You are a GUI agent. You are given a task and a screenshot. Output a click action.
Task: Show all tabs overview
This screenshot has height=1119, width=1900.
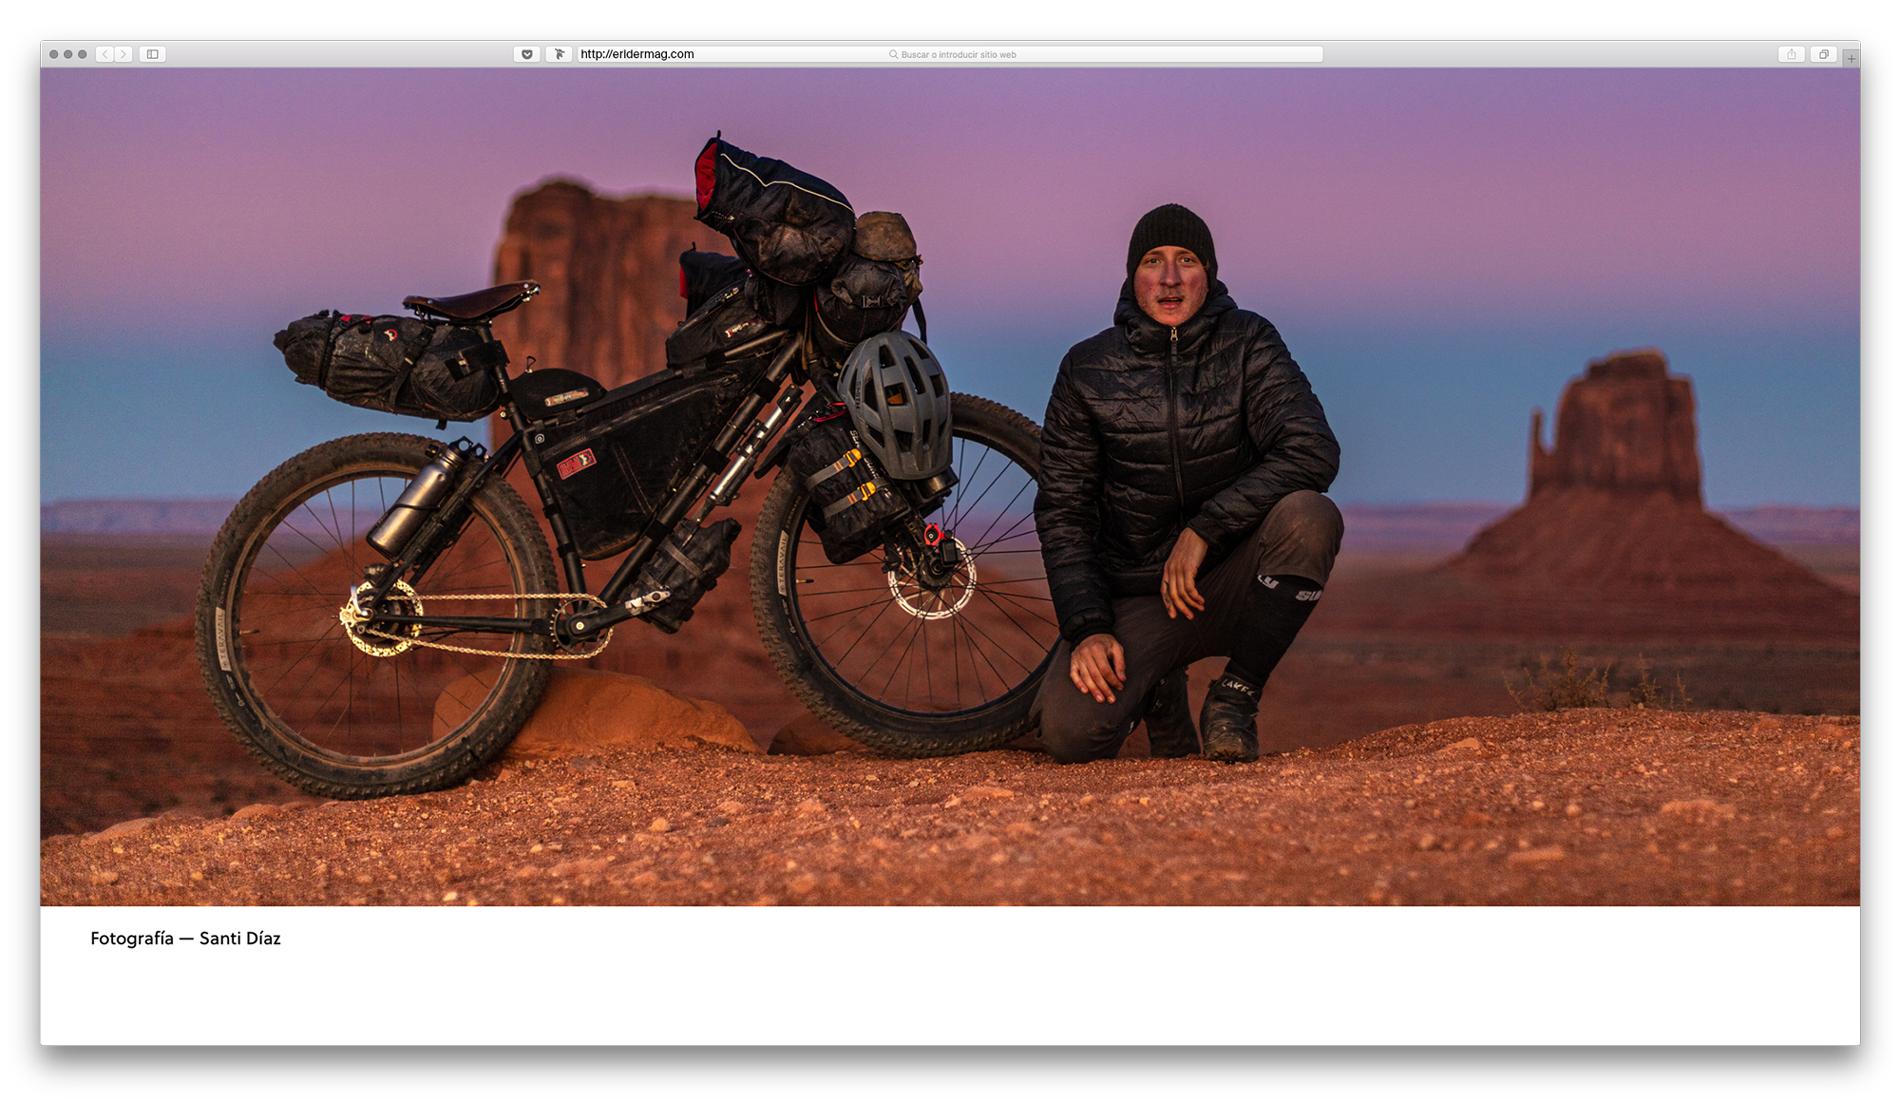[1823, 54]
